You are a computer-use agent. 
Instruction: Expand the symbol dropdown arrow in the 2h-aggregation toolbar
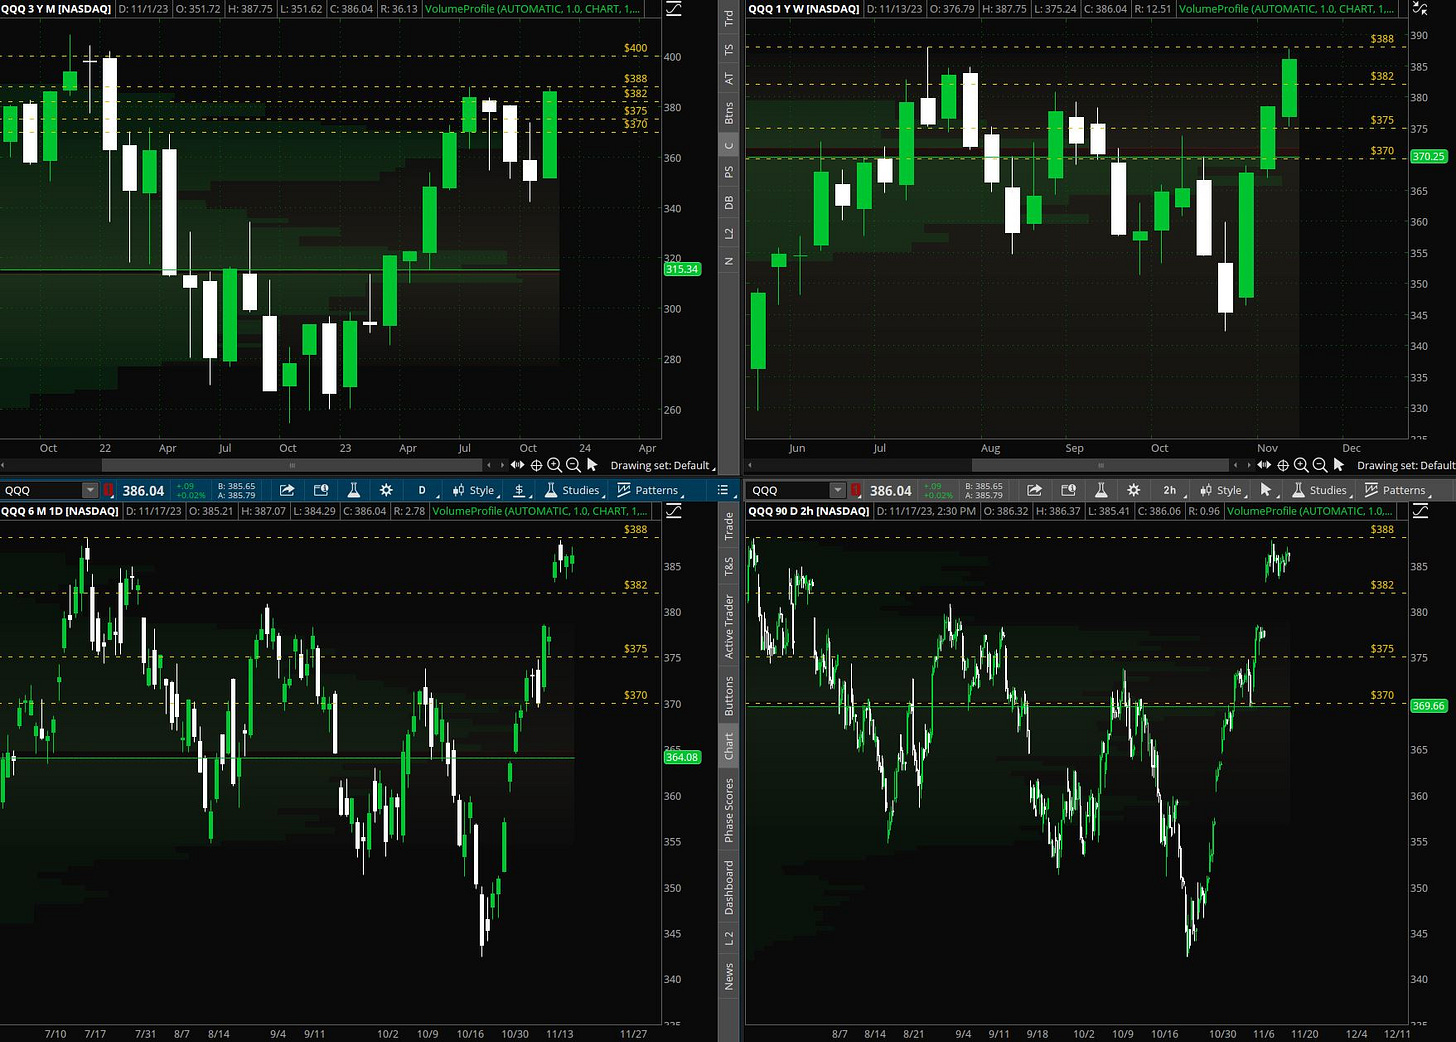[837, 490]
